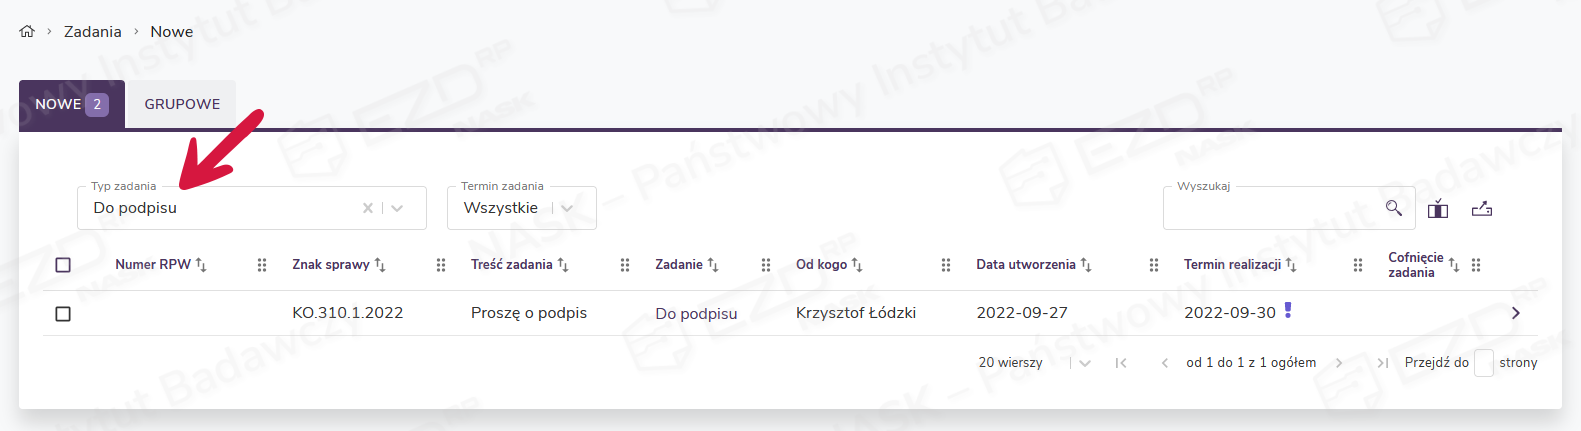Click drag handle next to Znak sprawy
Screen dimensions: 1581x431
pos(441,265)
